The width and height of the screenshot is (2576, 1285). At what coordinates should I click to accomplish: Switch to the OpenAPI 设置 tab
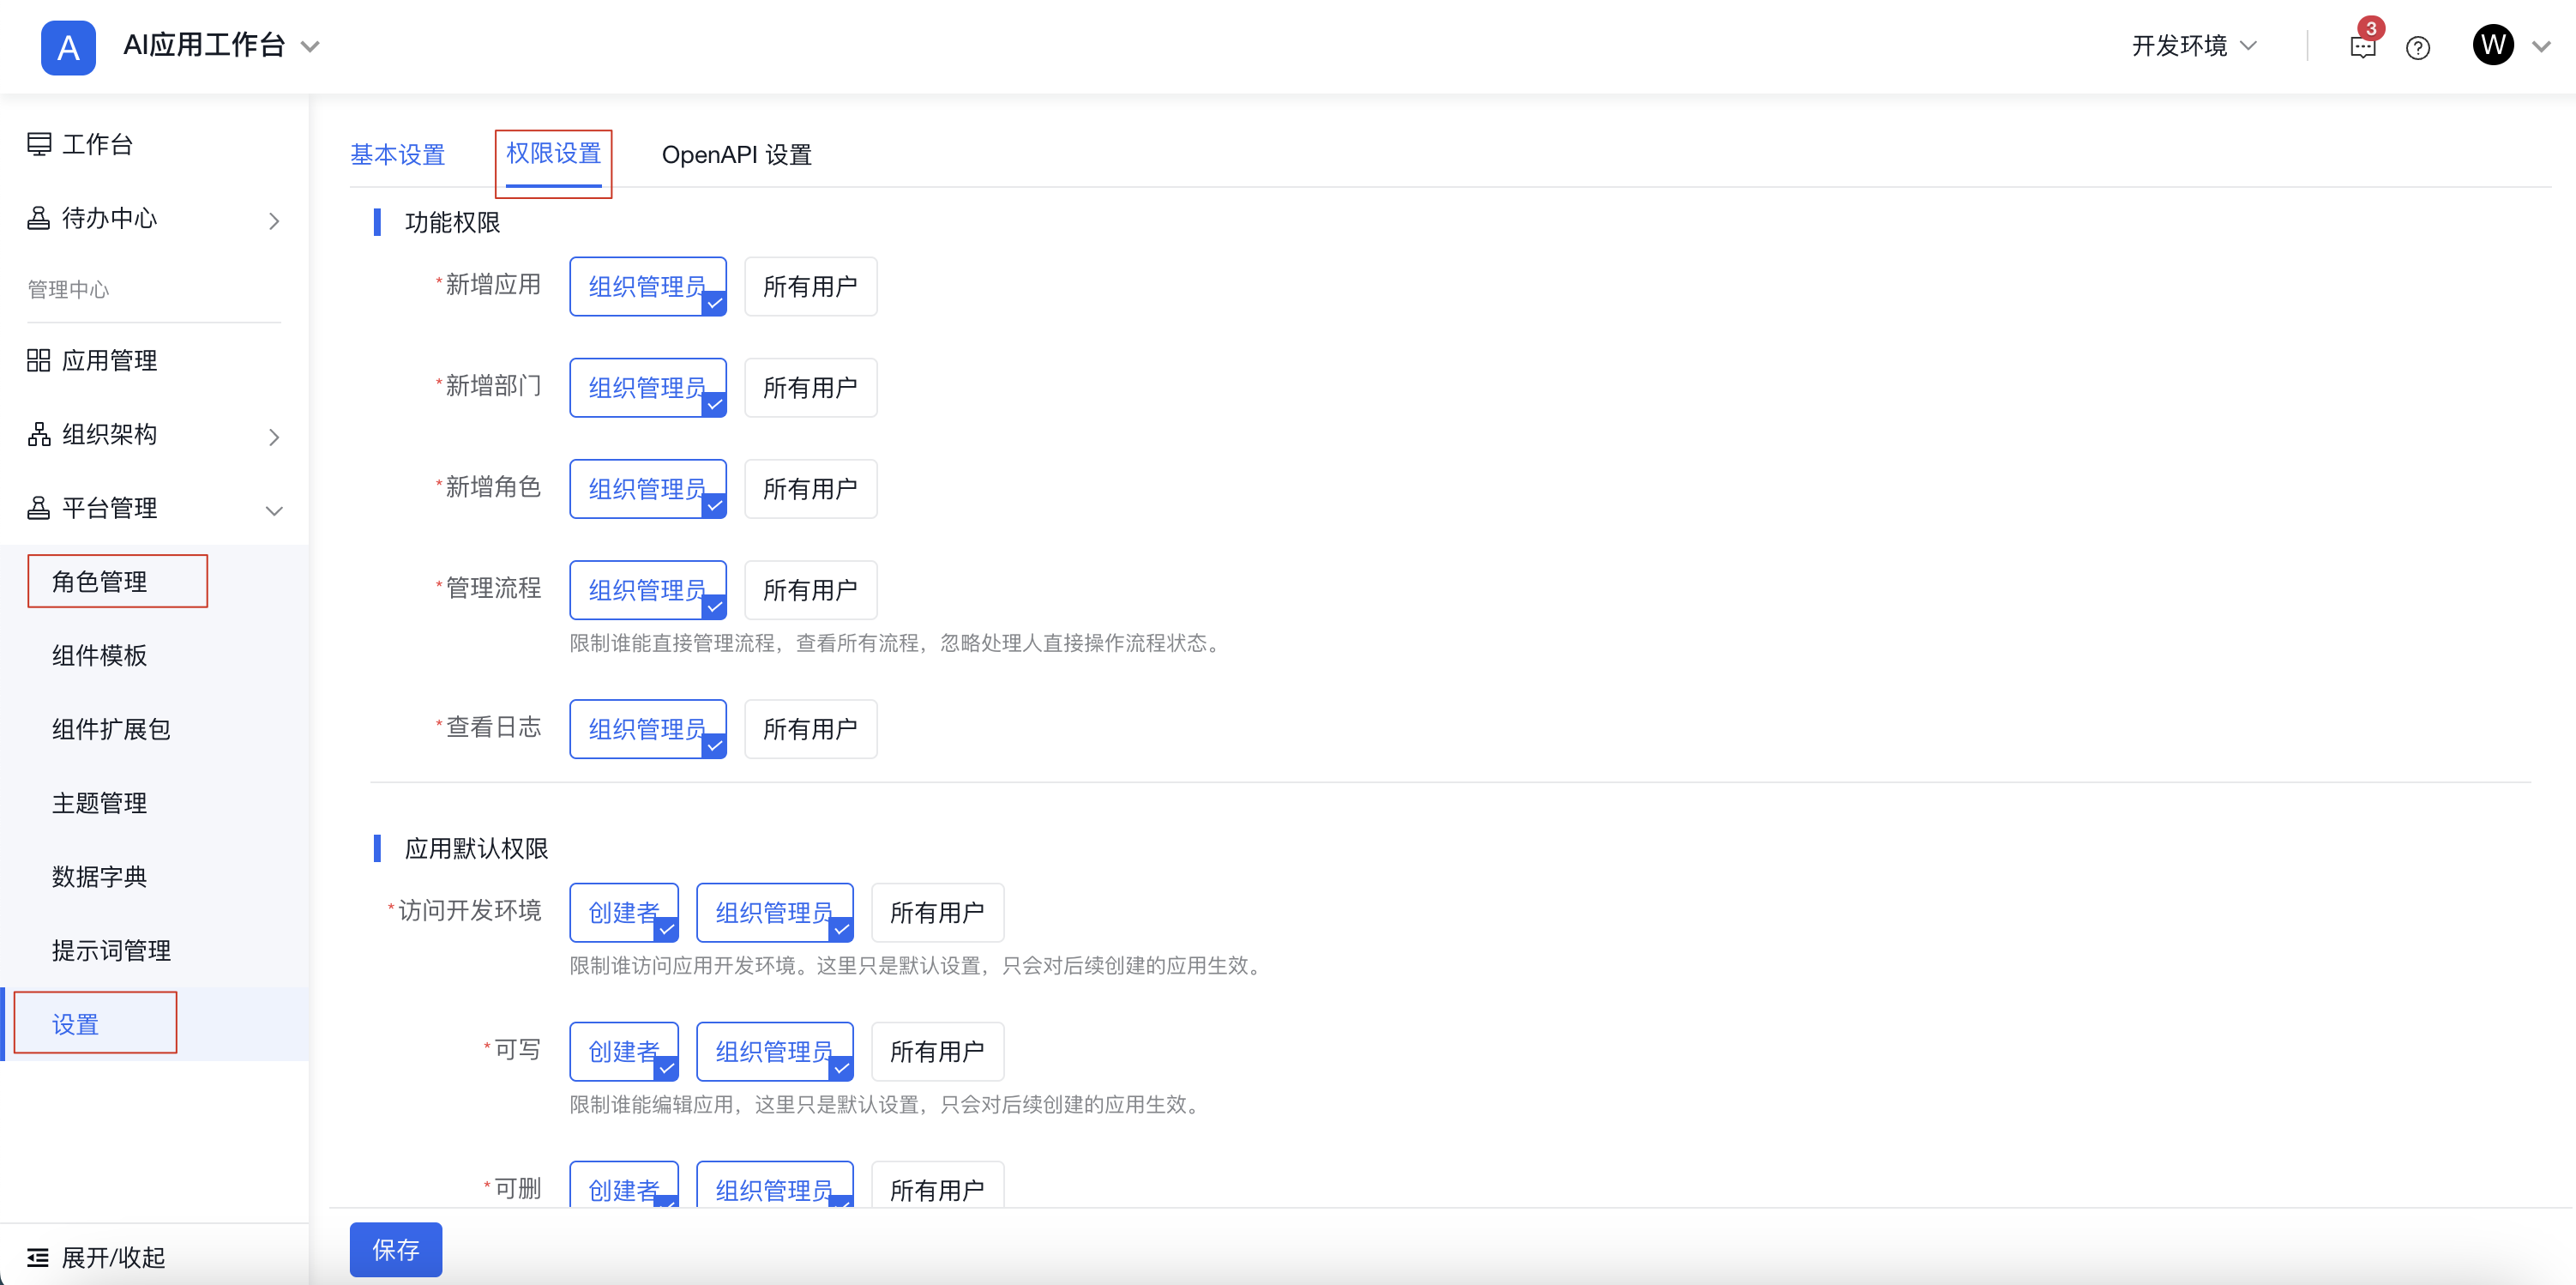[x=736, y=155]
